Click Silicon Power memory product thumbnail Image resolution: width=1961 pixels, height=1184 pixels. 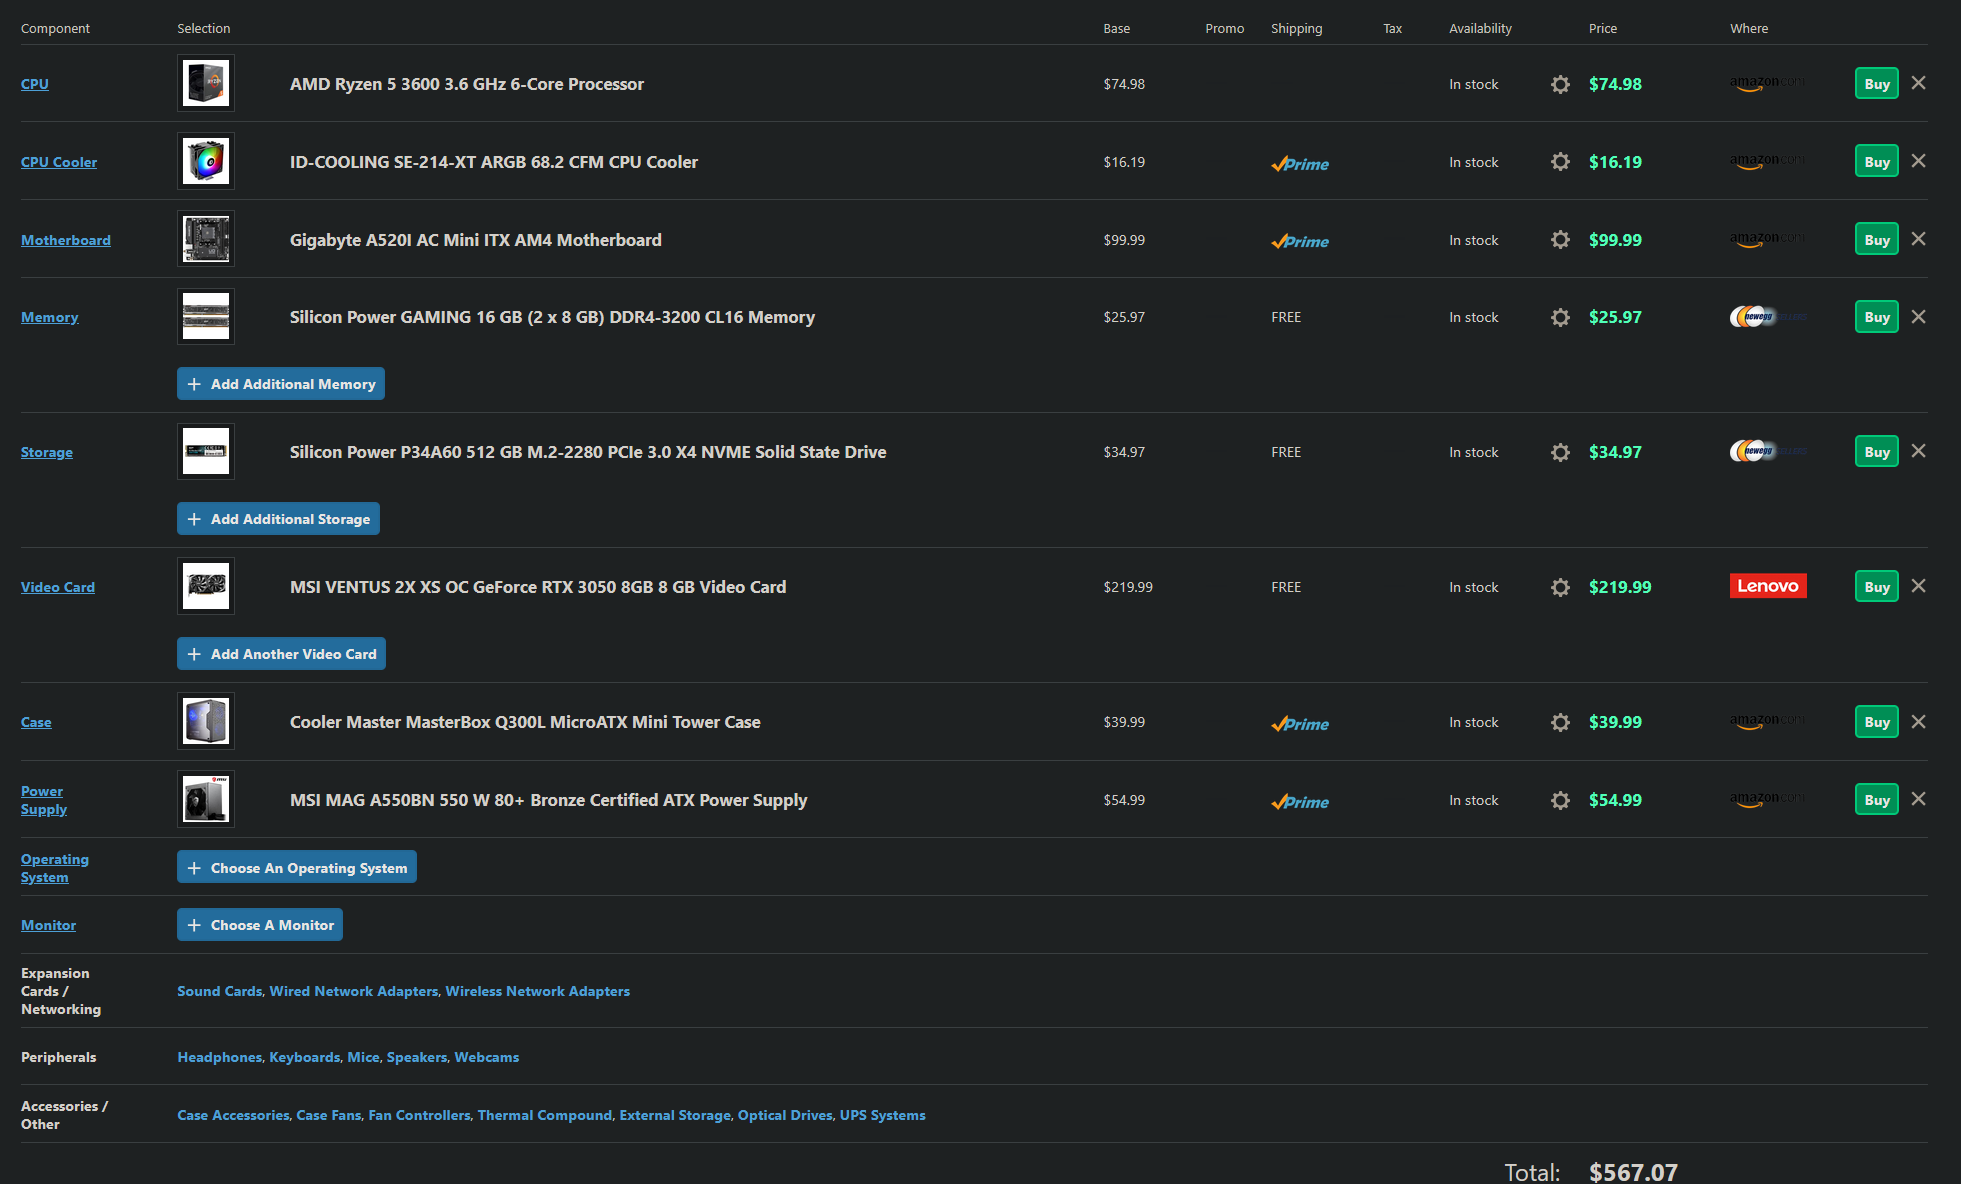[x=206, y=317]
